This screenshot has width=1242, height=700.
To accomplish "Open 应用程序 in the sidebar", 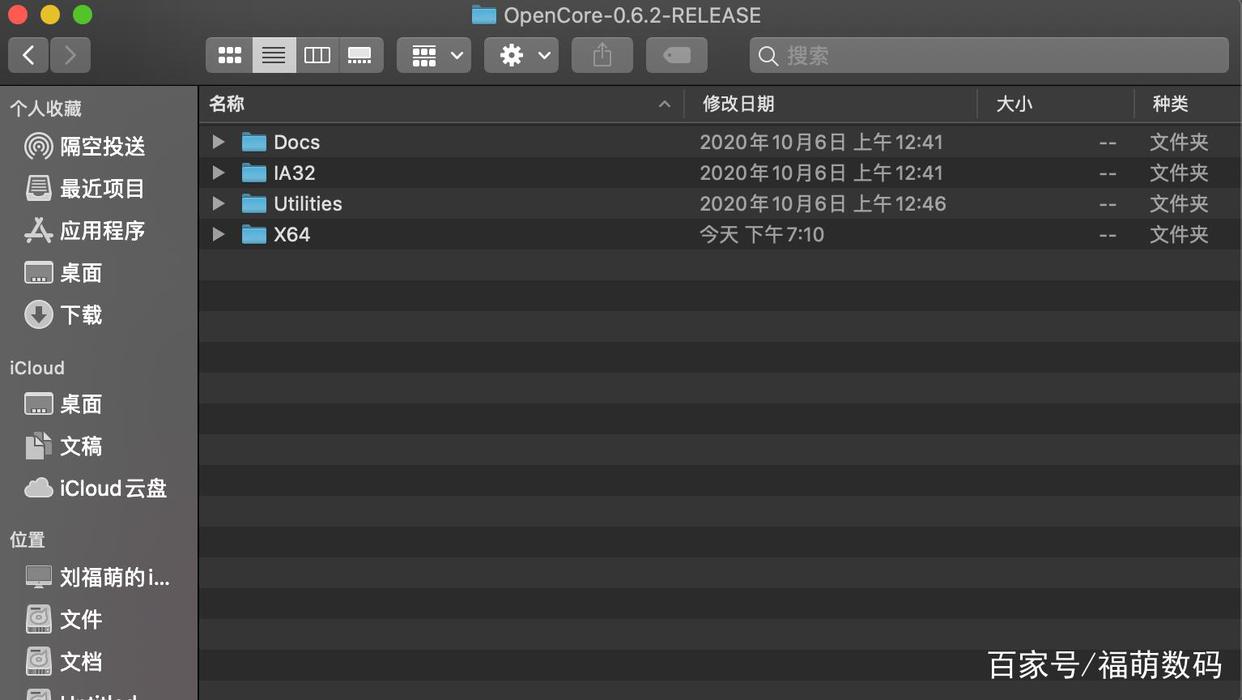I will tap(85, 231).
